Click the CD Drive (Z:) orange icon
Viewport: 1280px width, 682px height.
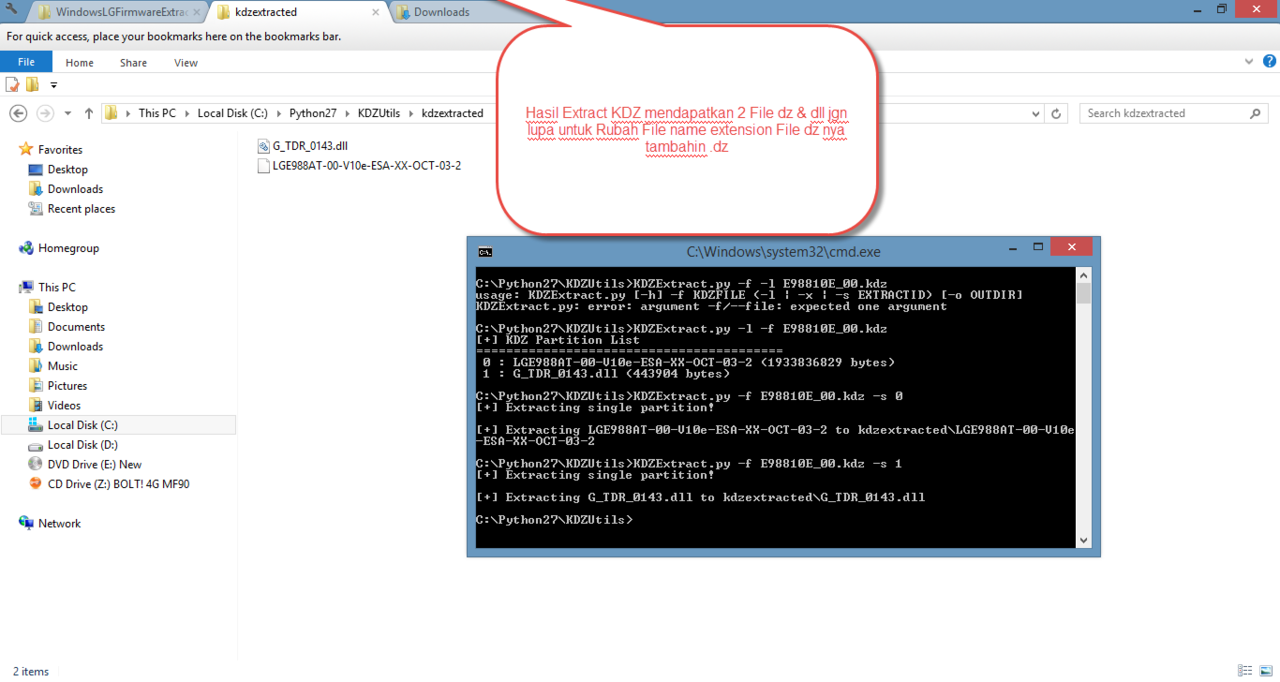tap(36, 484)
